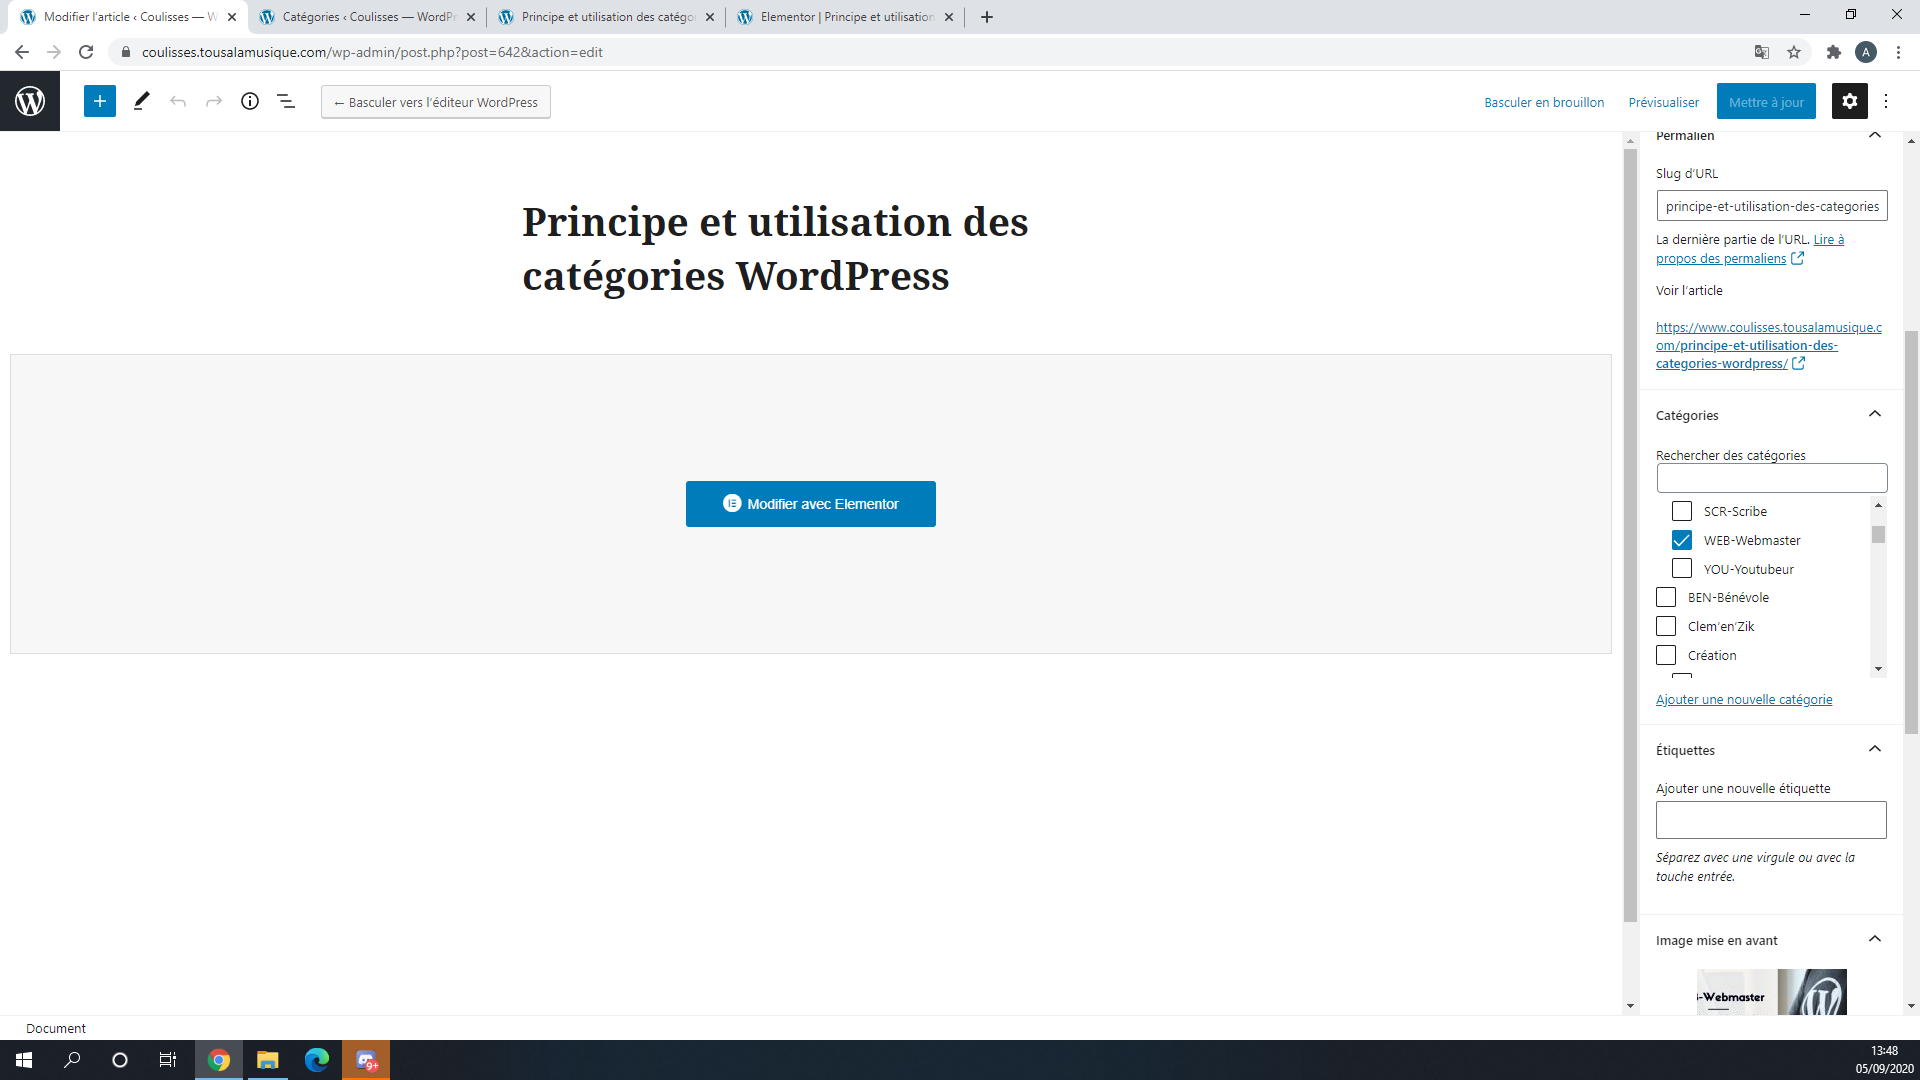Click the Slug d'URL text field
1920x1080 pixels.
click(1771, 206)
